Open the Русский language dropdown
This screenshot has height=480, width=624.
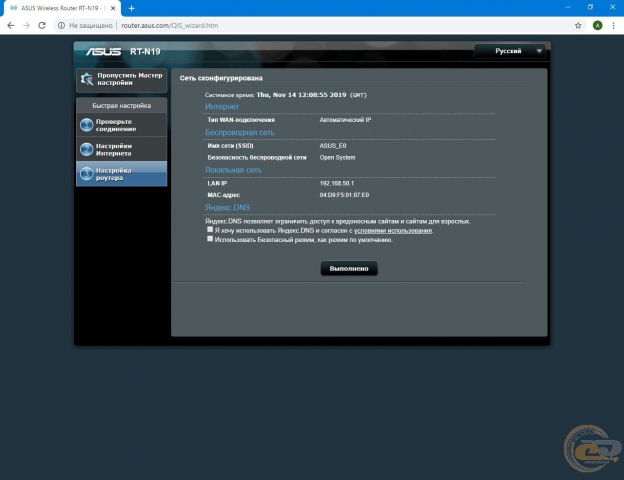[x=512, y=51]
